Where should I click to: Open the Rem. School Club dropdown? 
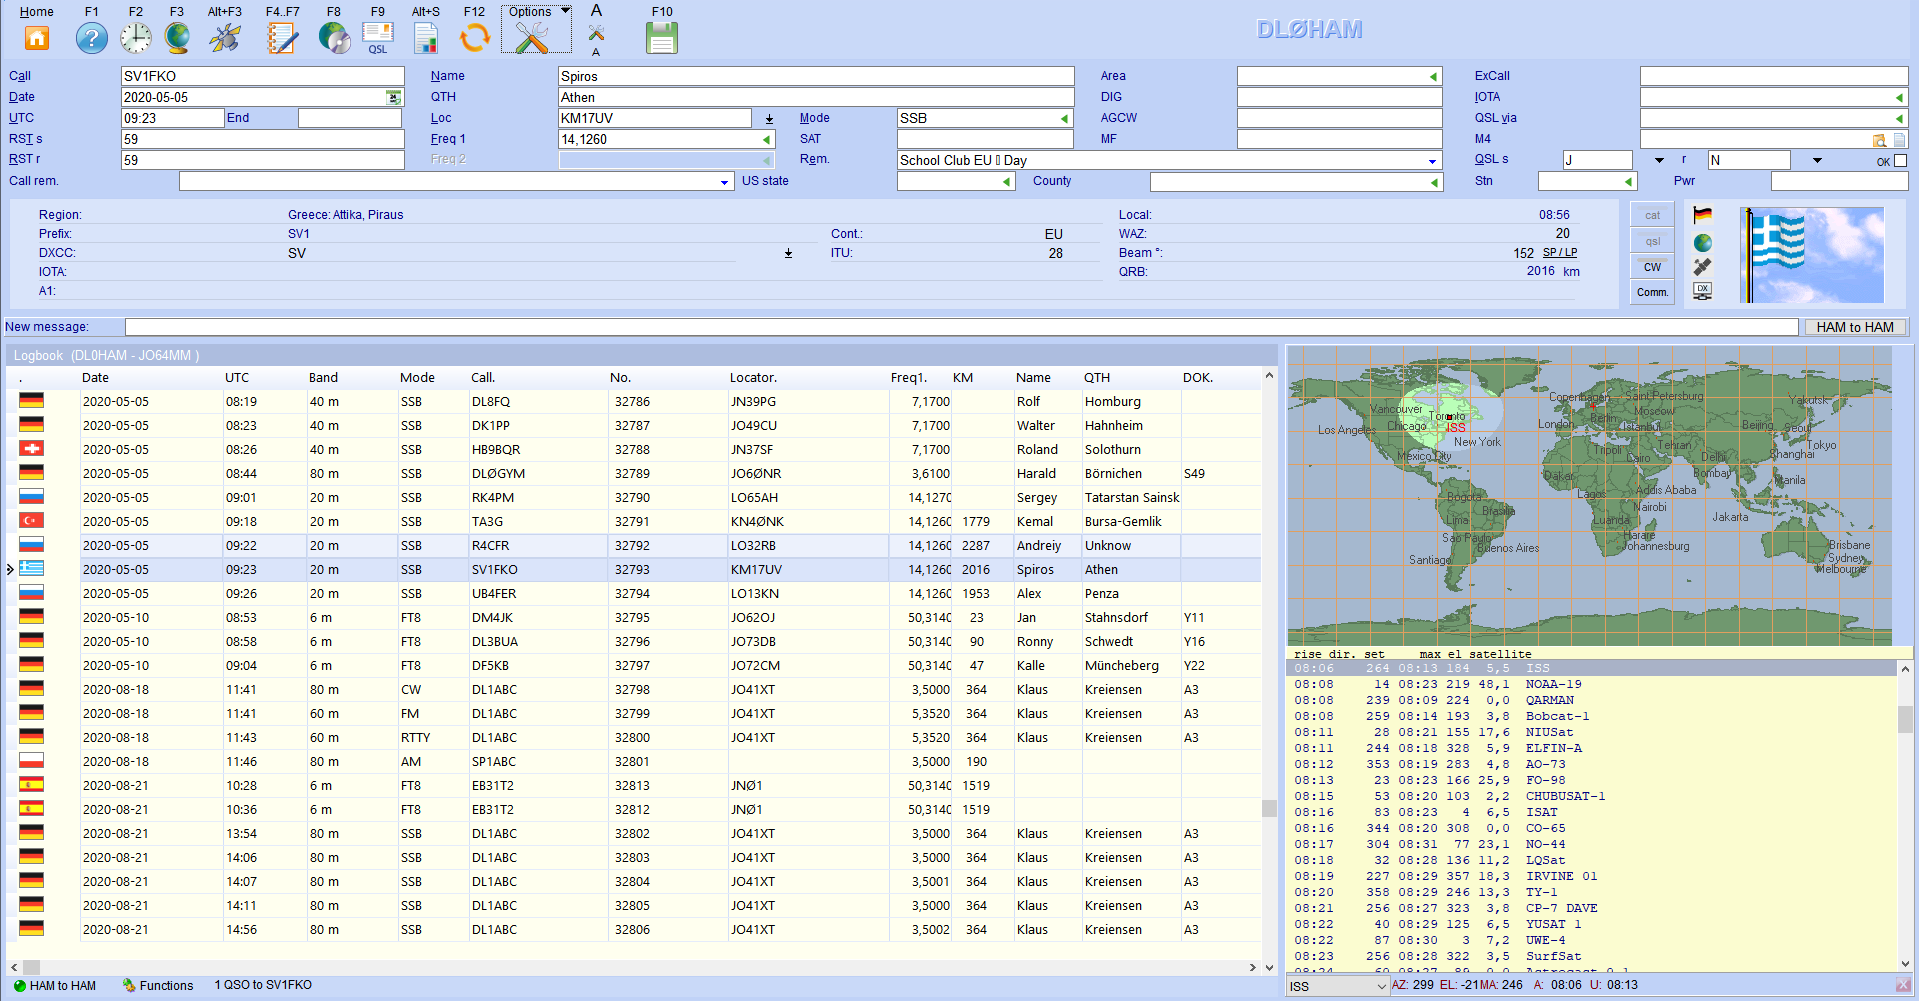click(1432, 161)
